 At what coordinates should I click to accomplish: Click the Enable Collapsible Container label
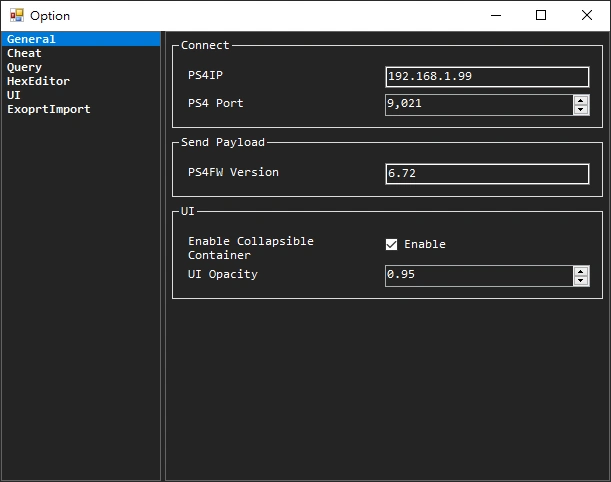251,248
